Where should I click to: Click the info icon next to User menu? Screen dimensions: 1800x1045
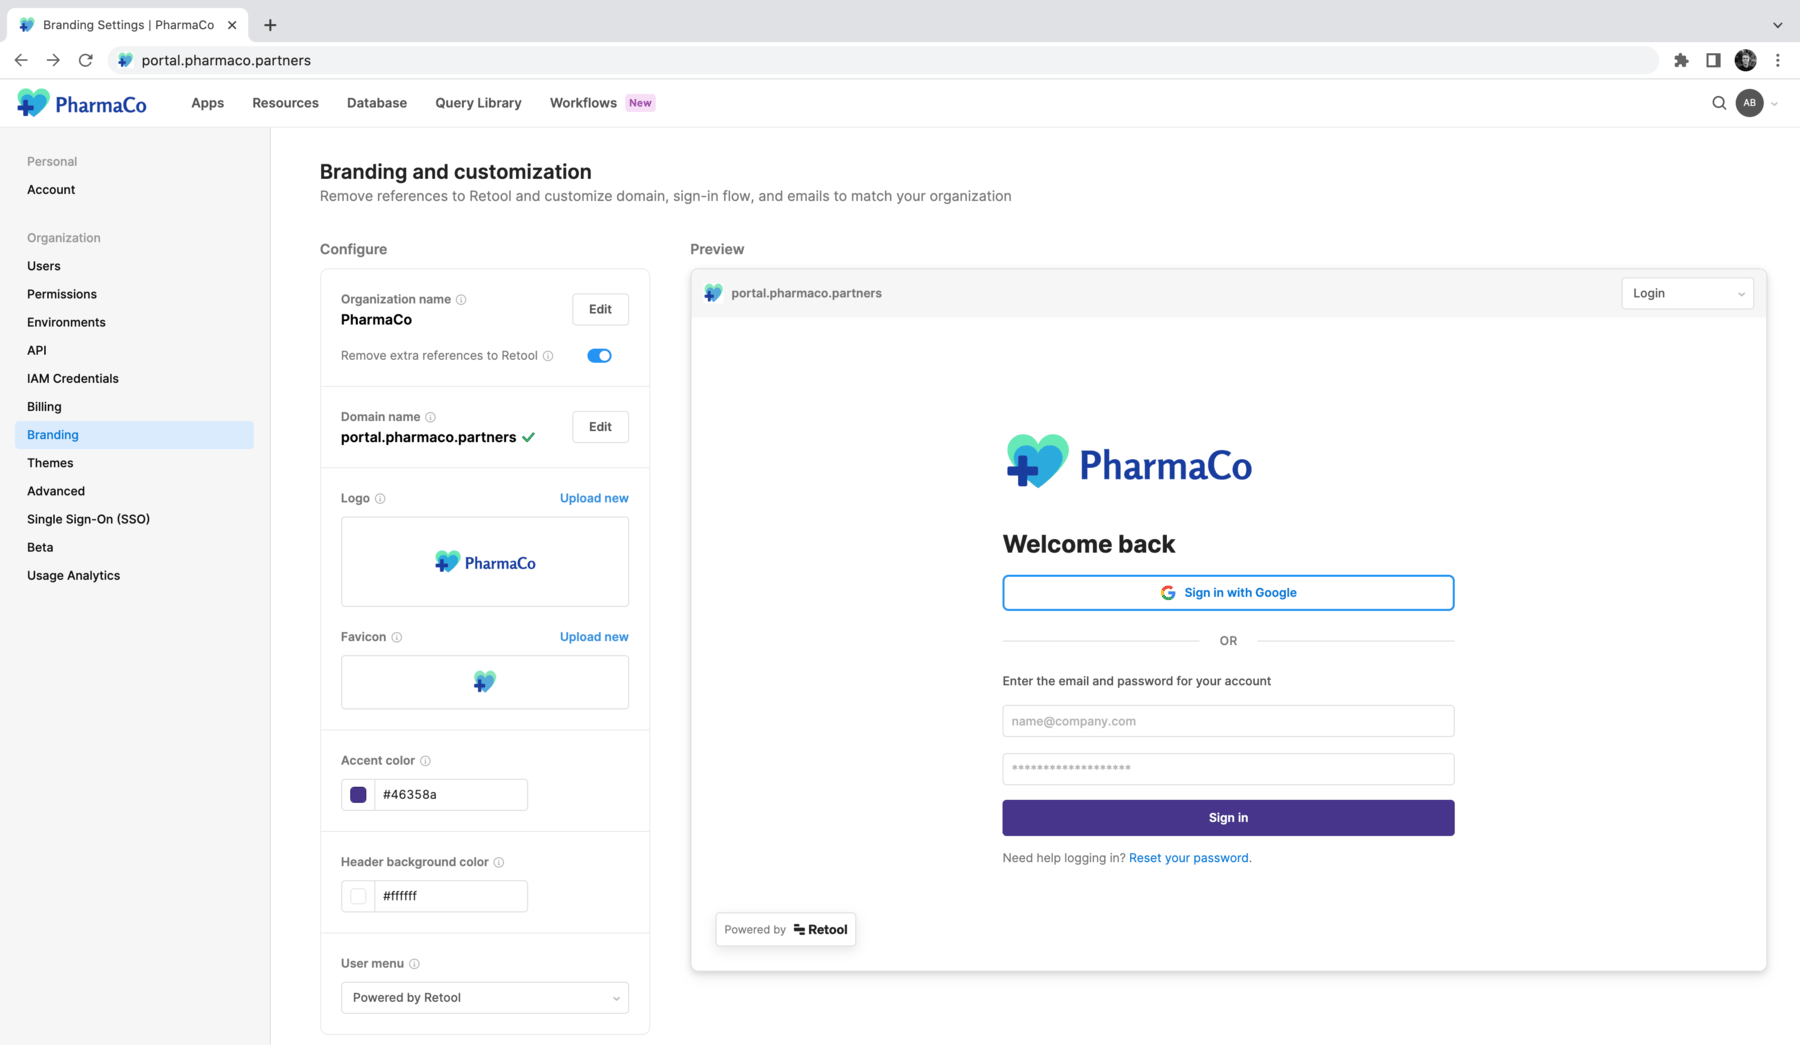pos(414,964)
